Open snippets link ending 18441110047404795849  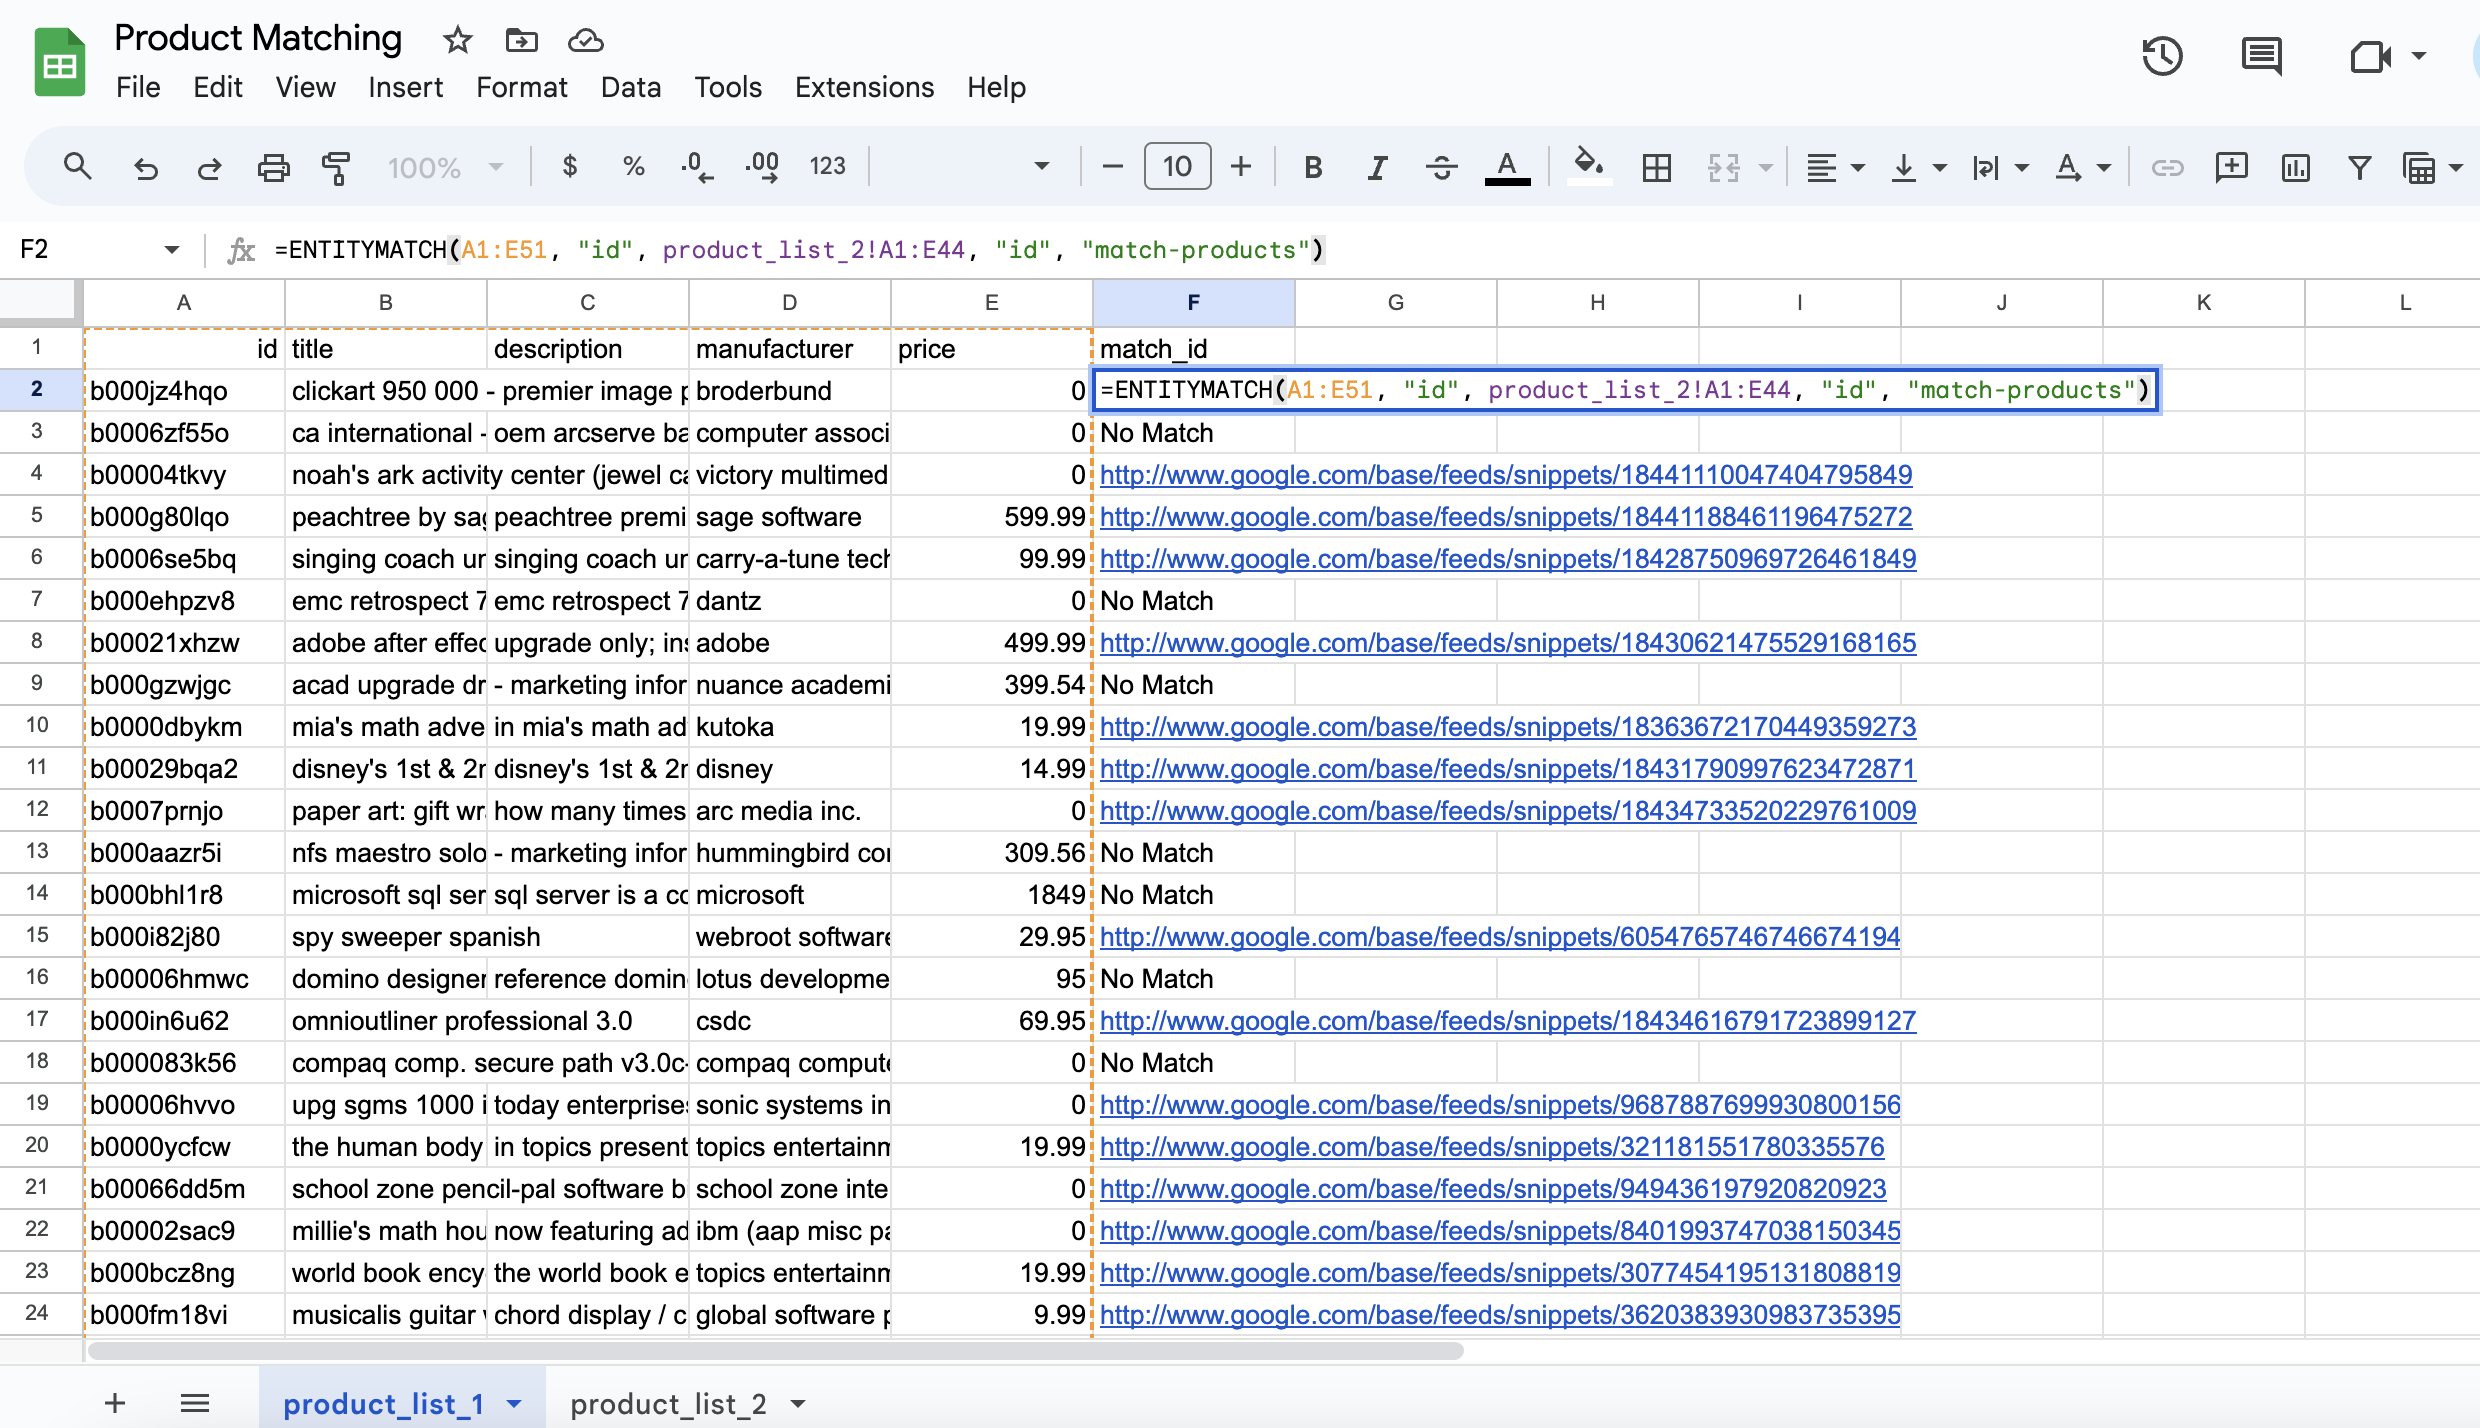[x=1505, y=475]
